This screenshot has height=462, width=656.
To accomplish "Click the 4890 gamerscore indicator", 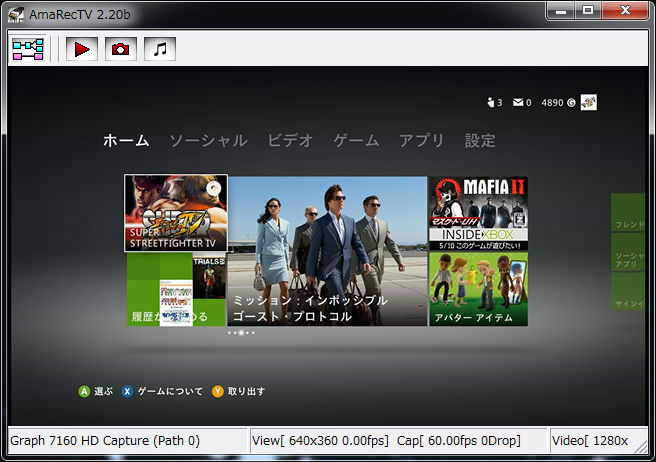I will click(x=558, y=103).
